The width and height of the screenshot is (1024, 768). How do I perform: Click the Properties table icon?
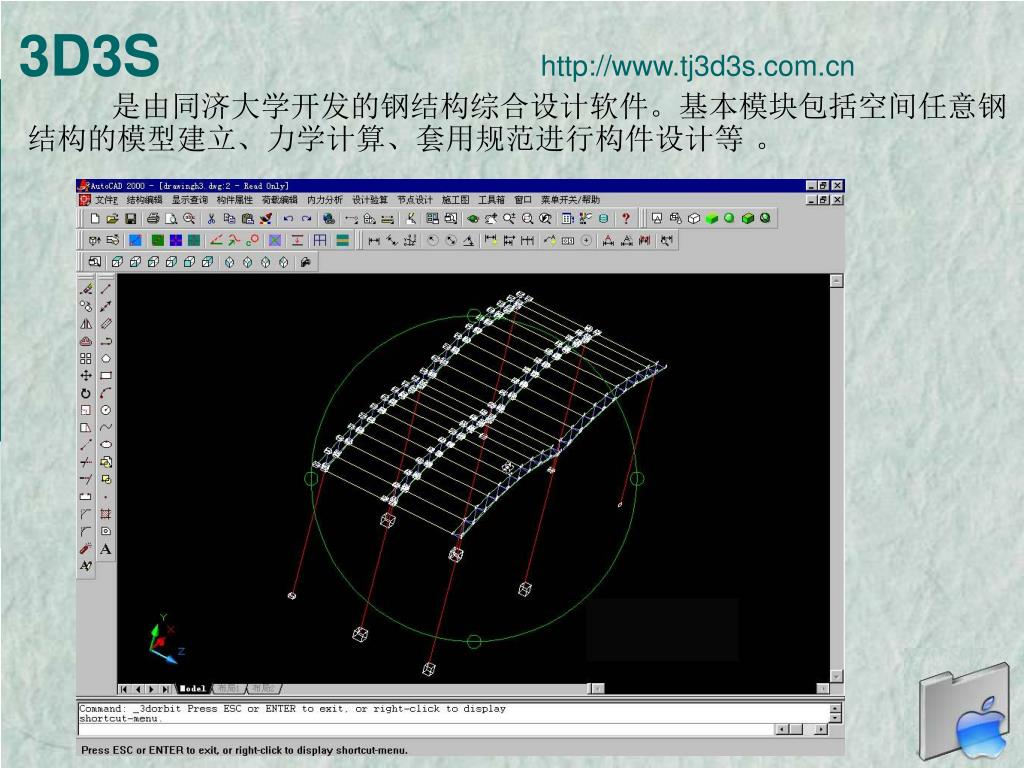pos(568,219)
